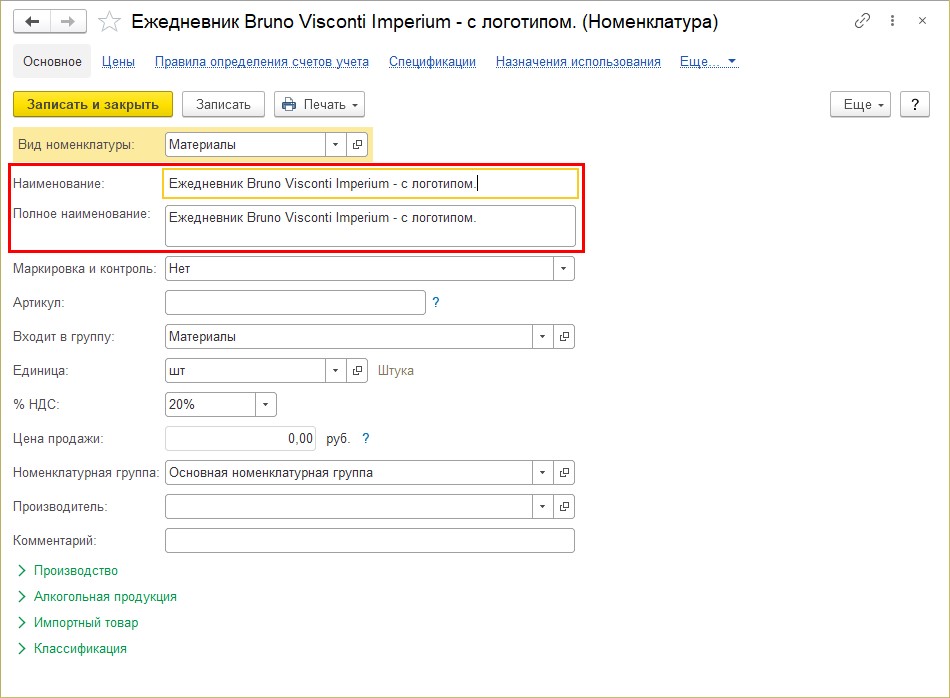Close the Номенклатура form
Screen dimensions: 950x698
(922, 21)
